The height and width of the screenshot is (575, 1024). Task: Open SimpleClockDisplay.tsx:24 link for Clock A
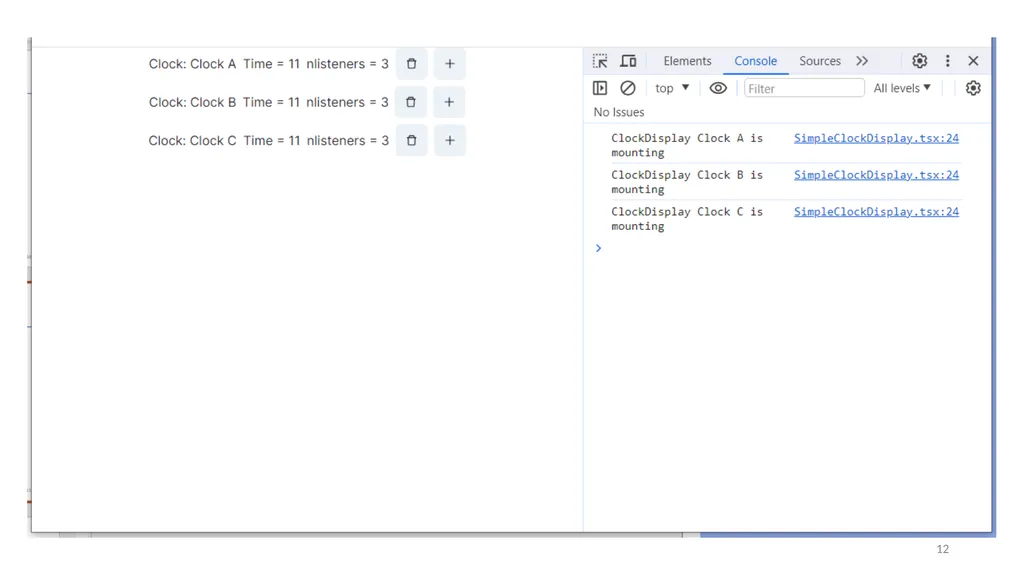[876, 138]
